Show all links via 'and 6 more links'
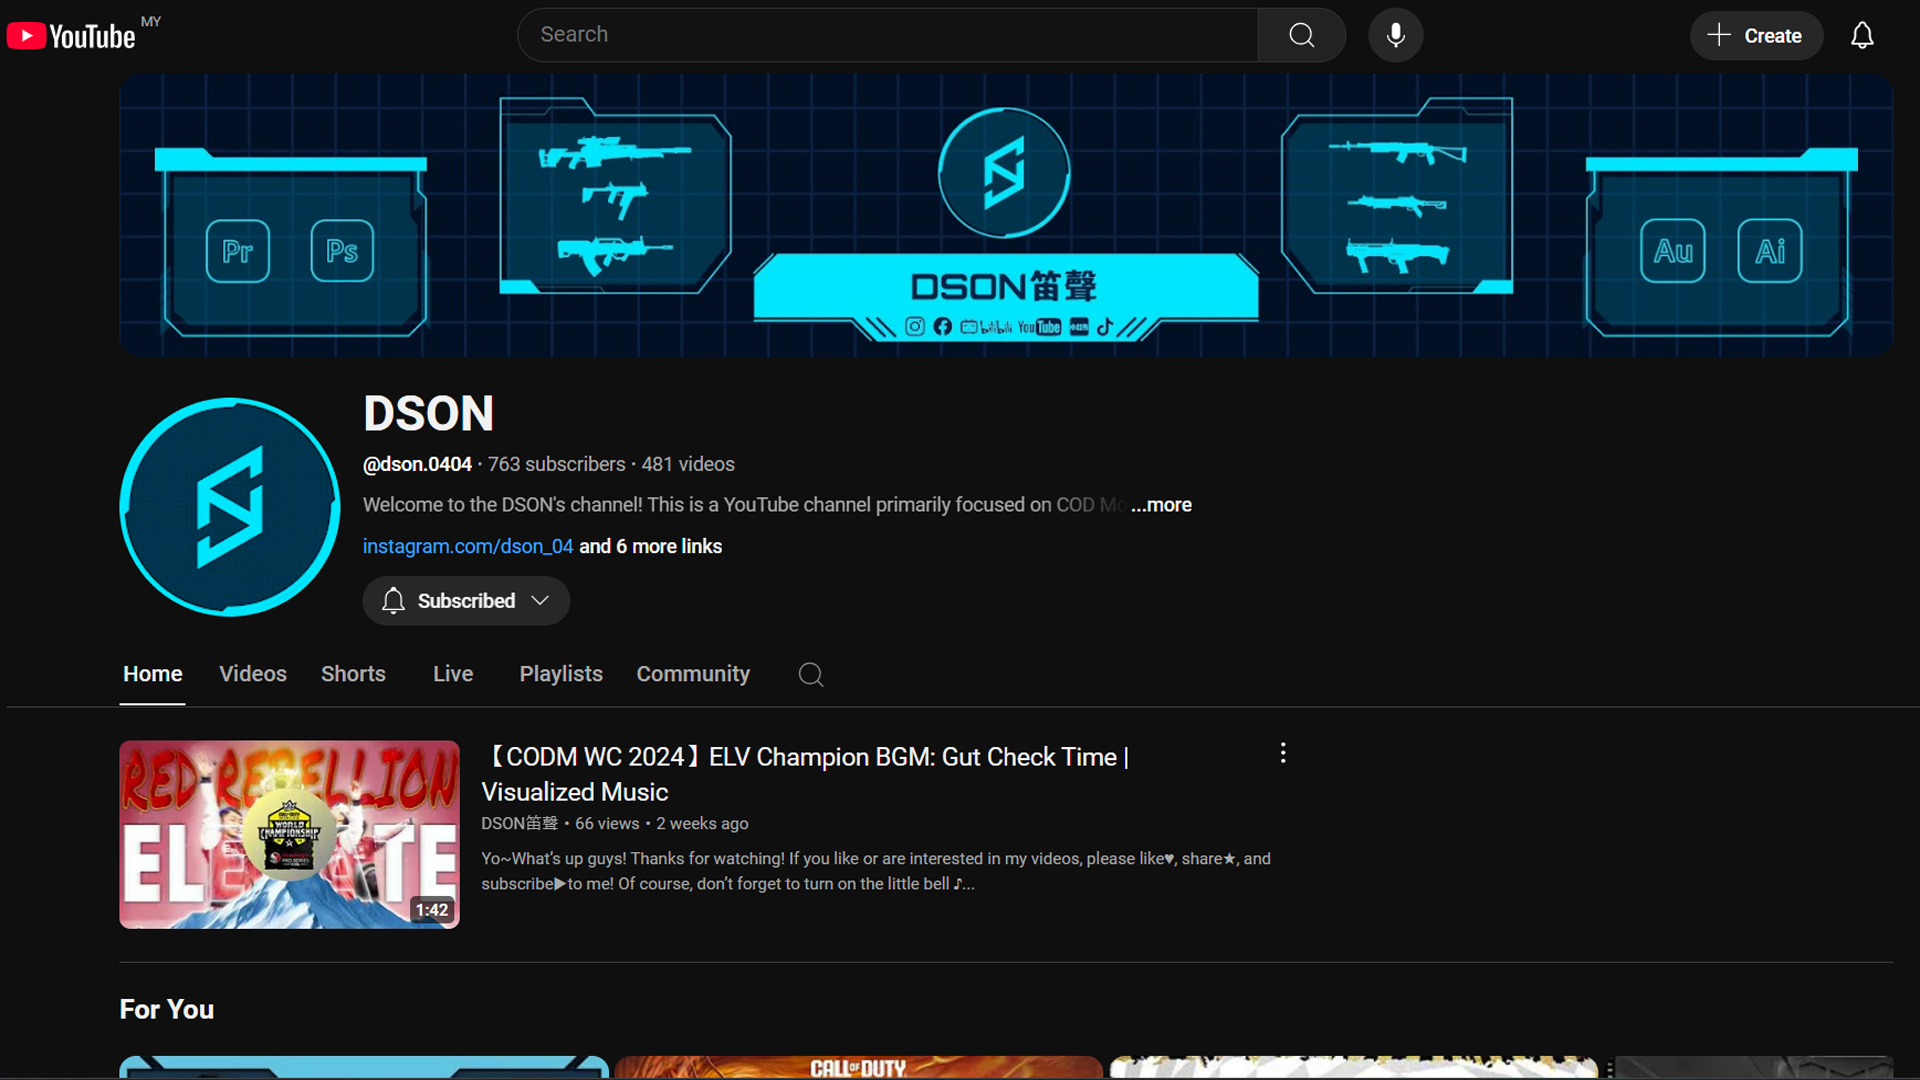The image size is (1920, 1080). [650, 546]
